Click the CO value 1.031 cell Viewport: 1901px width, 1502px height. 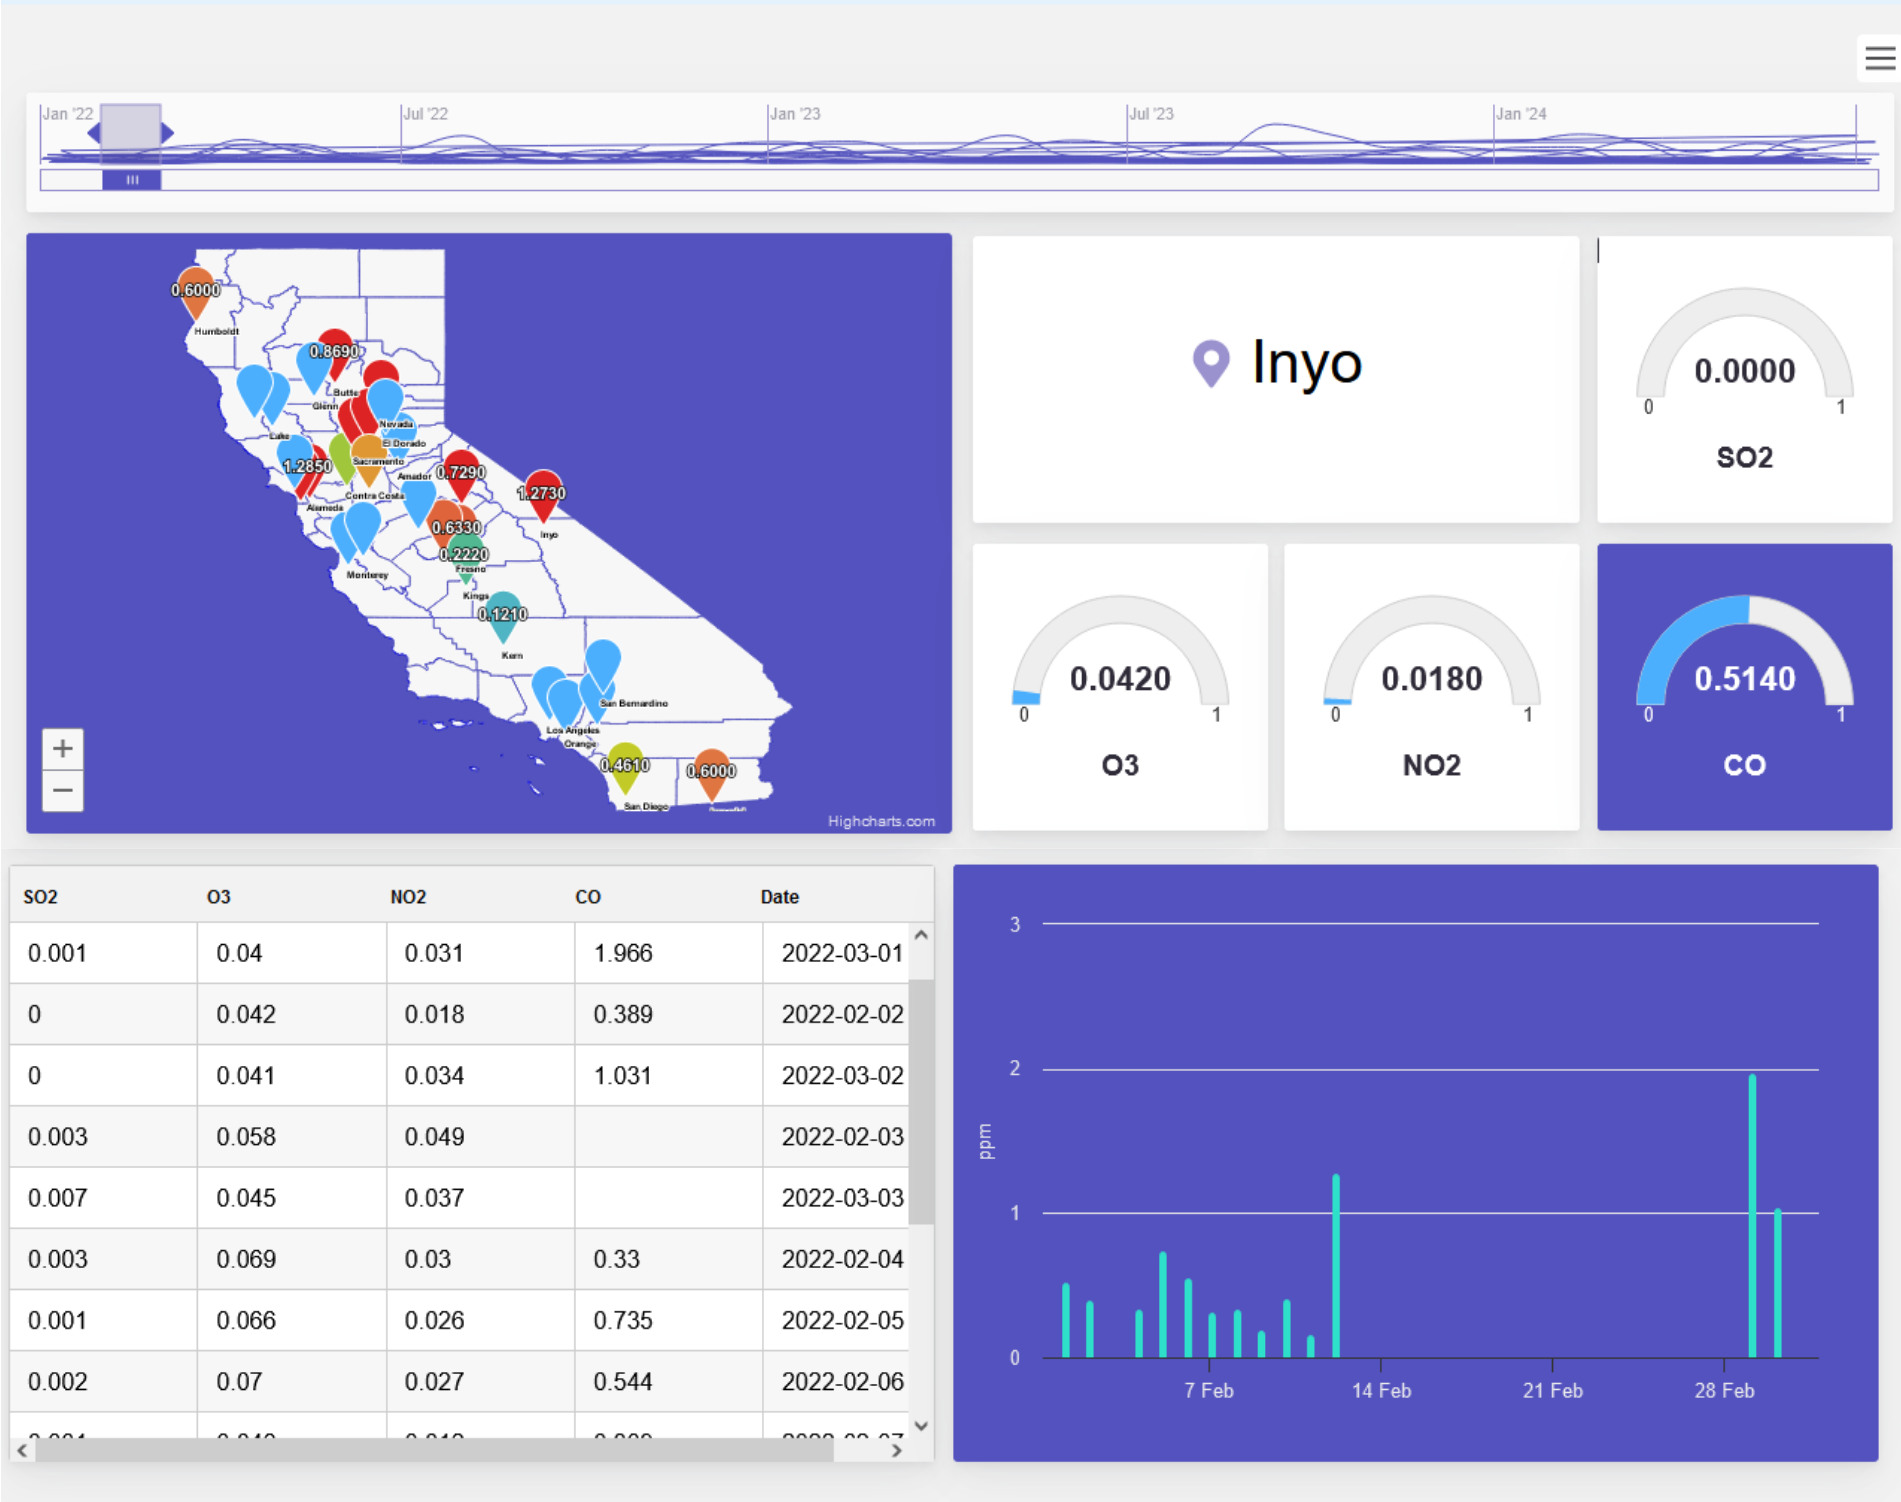click(x=669, y=1075)
